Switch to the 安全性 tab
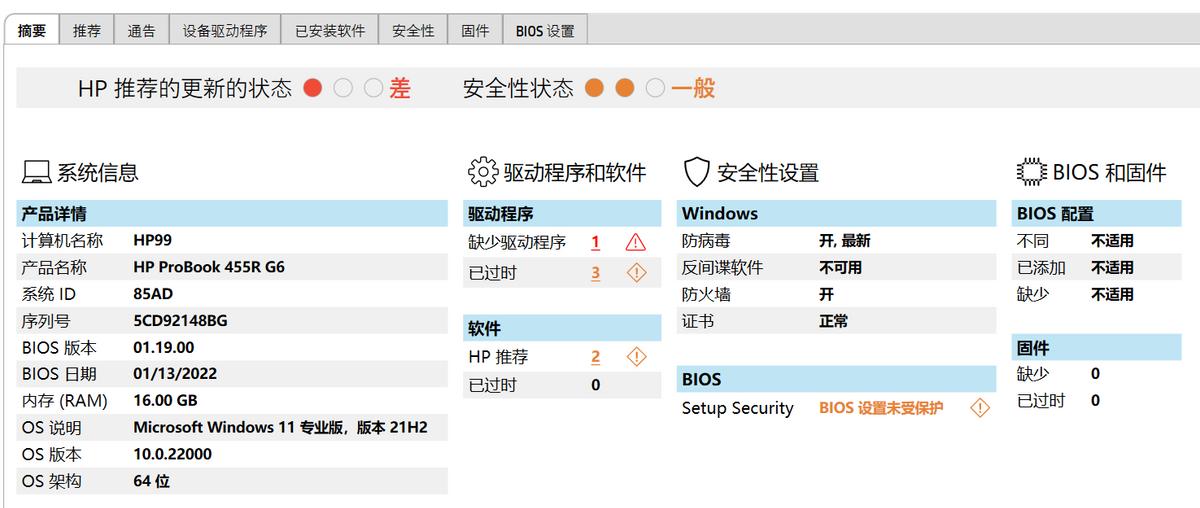1200x508 pixels. 413,31
